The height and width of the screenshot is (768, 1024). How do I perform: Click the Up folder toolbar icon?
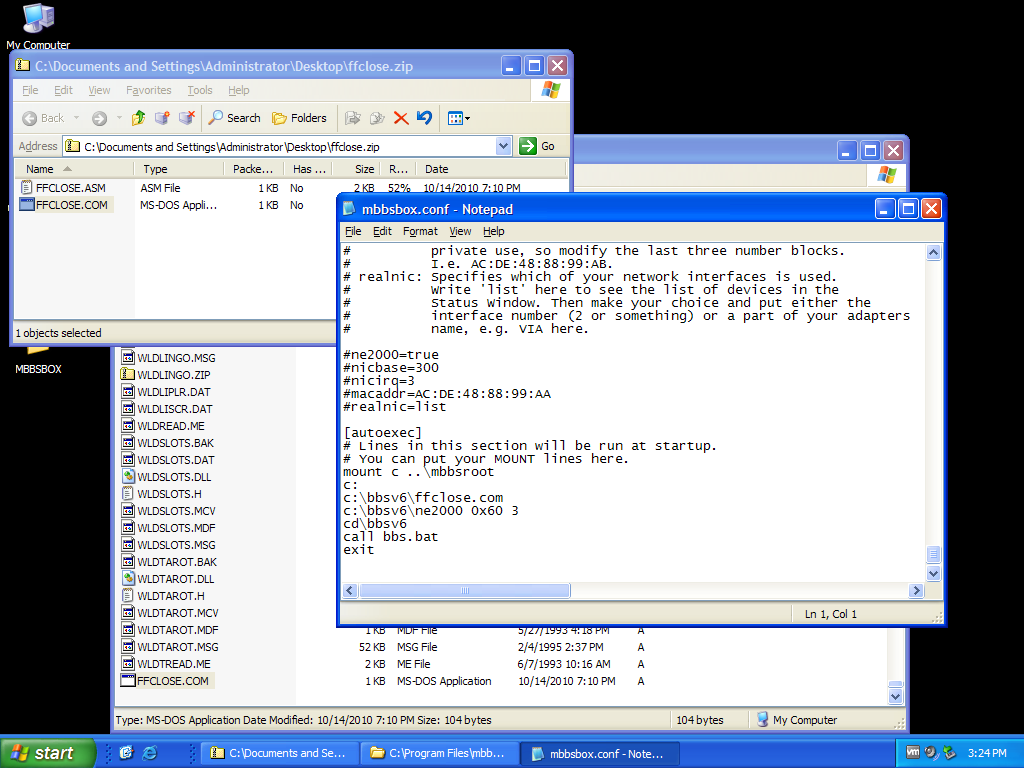(x=138, y=118)
